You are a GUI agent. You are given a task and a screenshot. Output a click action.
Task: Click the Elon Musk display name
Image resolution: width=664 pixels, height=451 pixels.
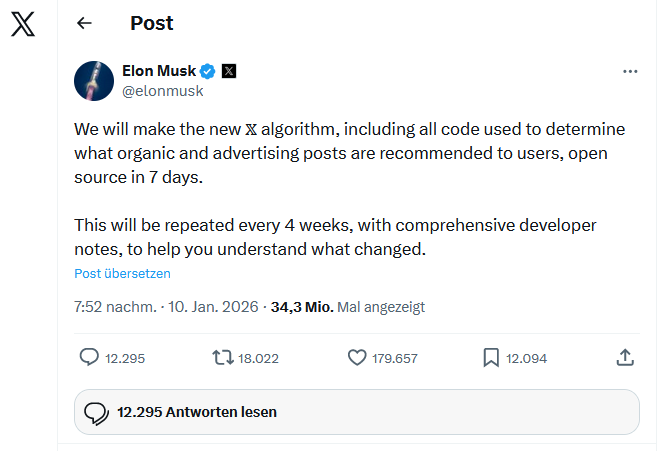(158, 71)
